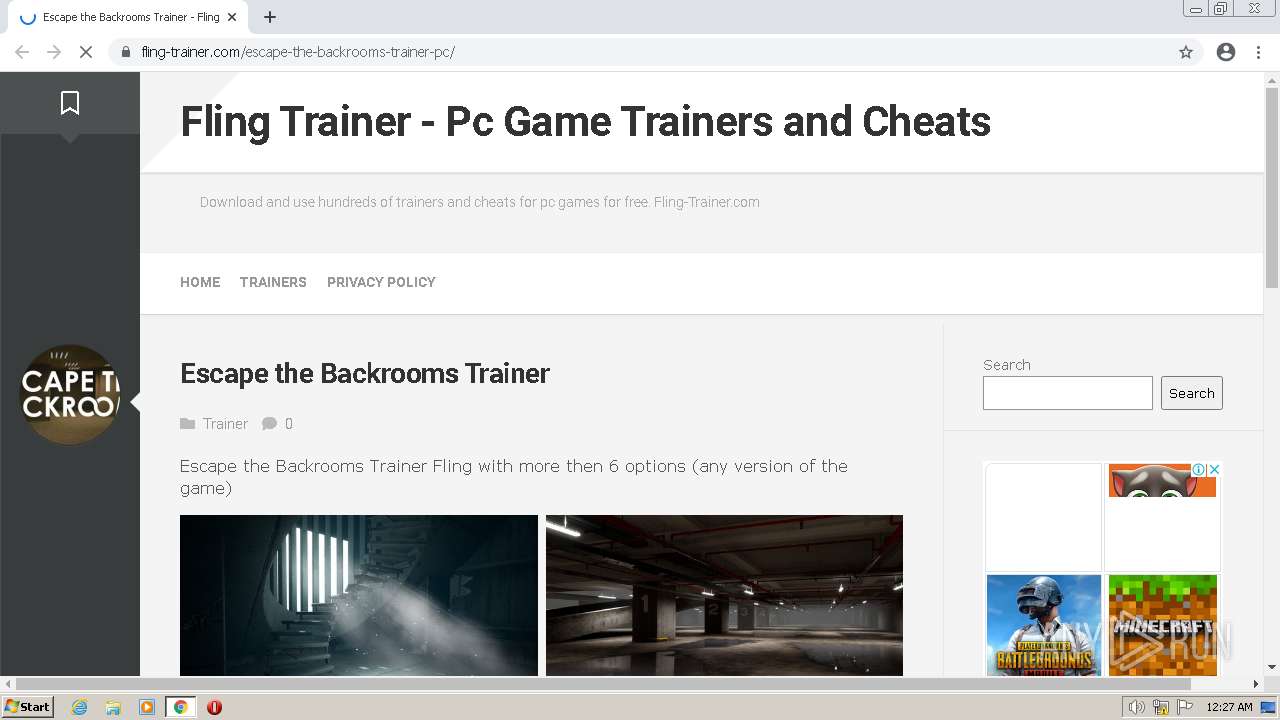The height and width of the screenshot is (720, 1280).
Task: Click the site title Fling Trainer link
Action: coord(585,122)
